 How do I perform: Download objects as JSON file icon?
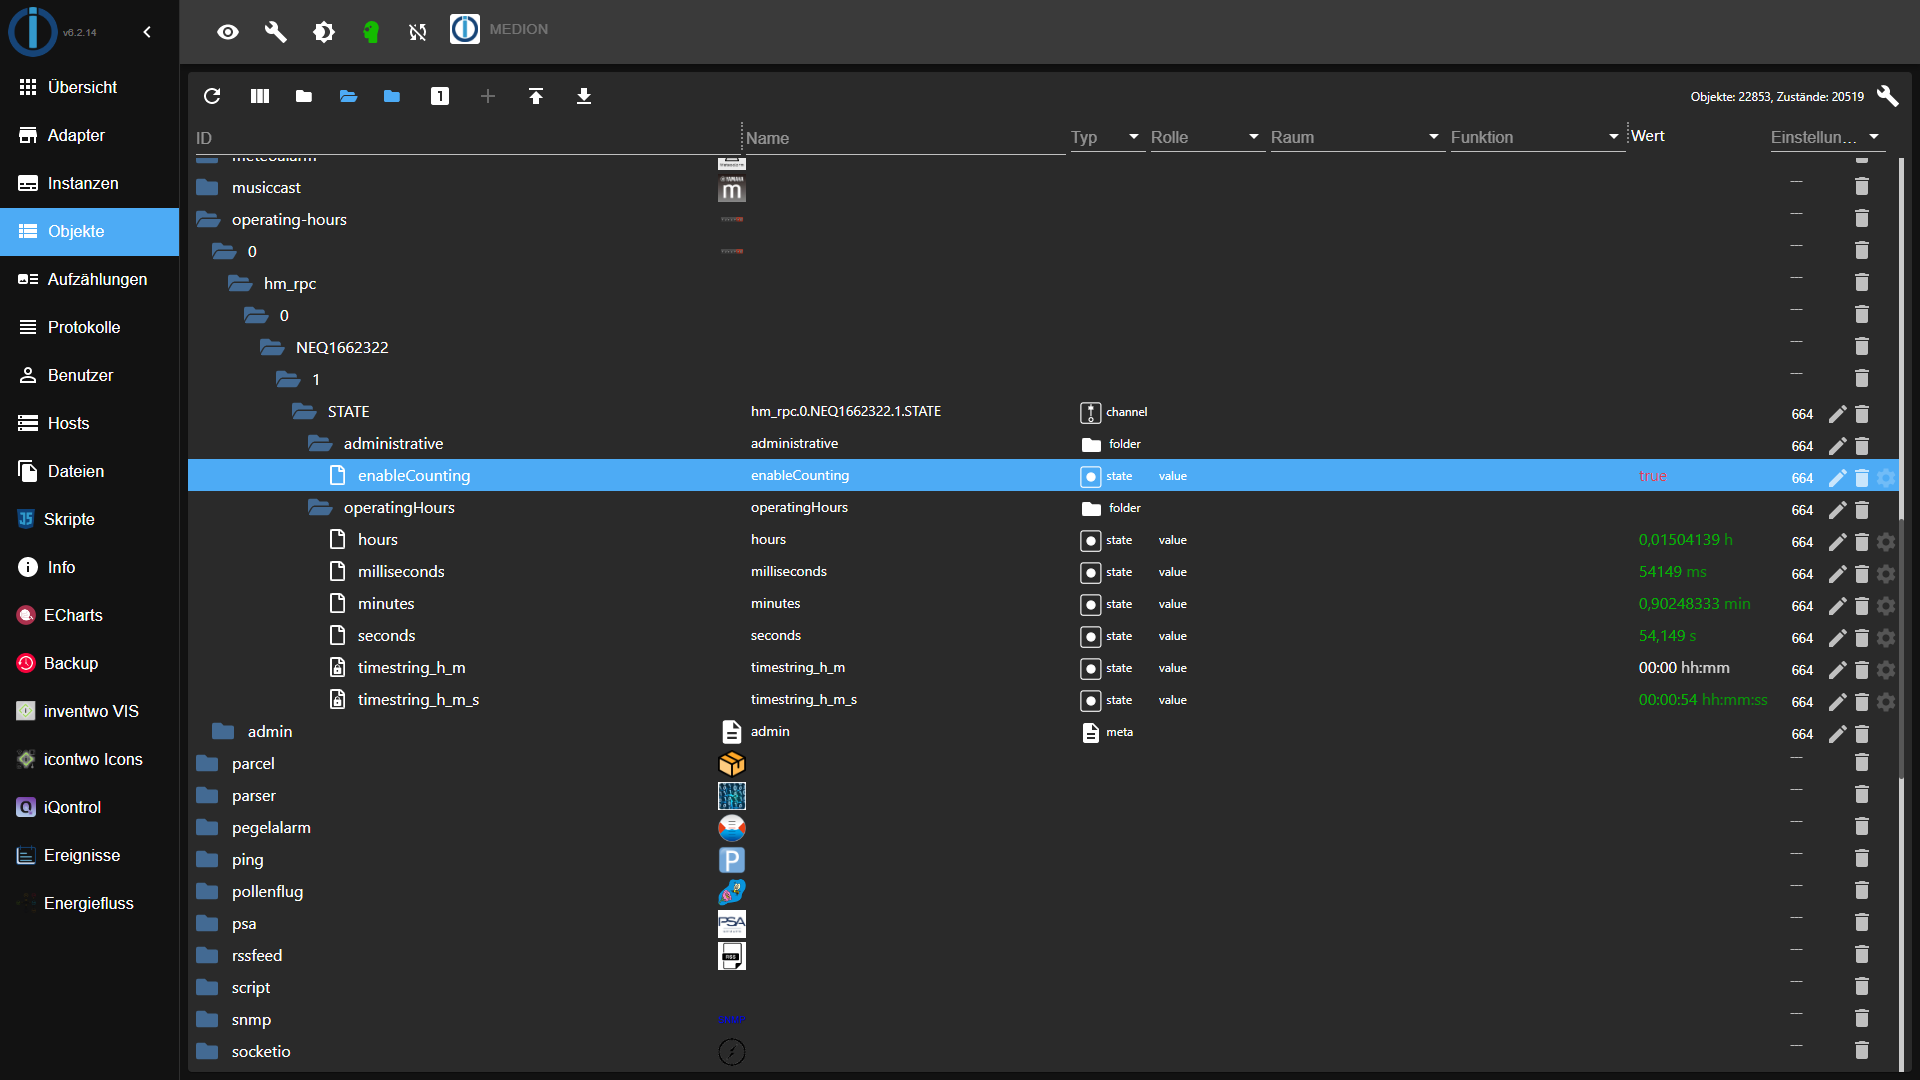[584, 96]
